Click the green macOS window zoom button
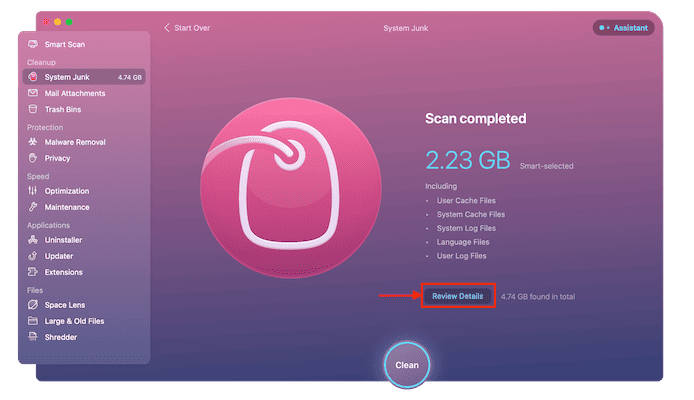Viewport: 694px width, 400px height. (x=69, y=22)
